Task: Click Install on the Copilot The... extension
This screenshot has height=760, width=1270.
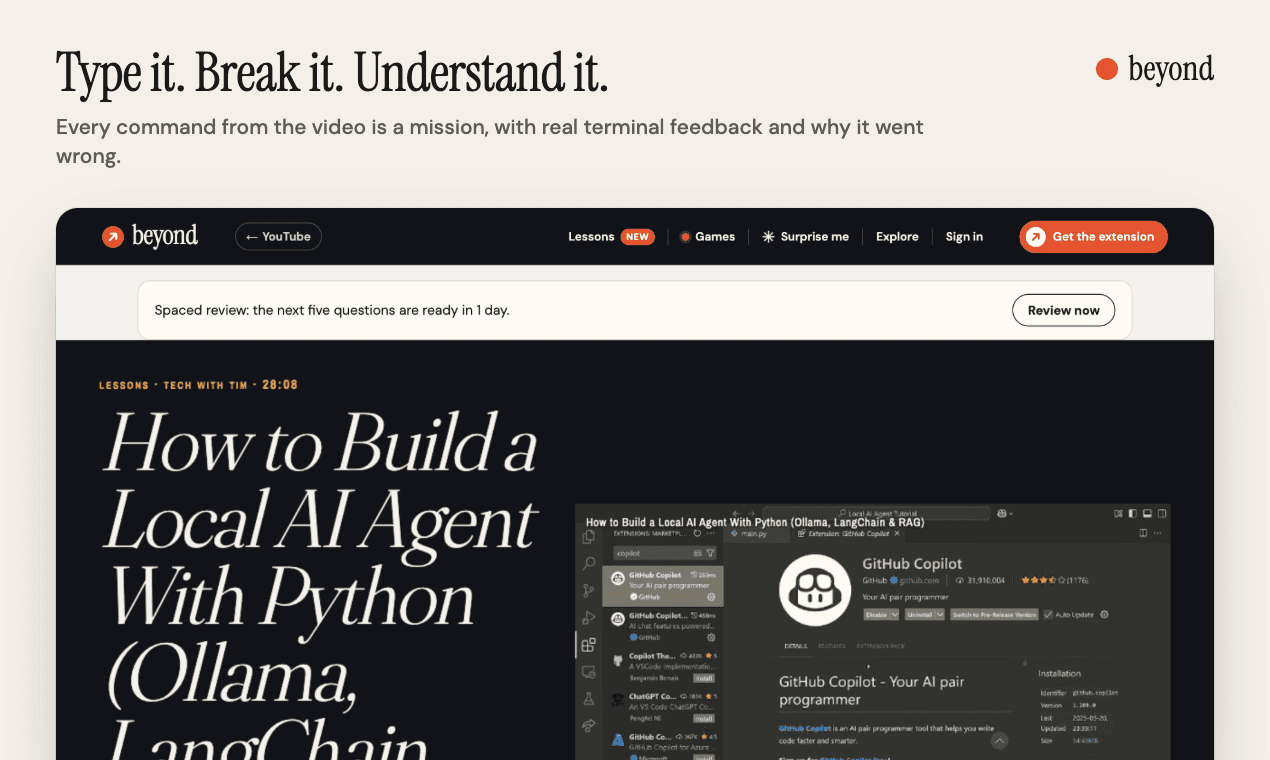Action: [704, 678]
